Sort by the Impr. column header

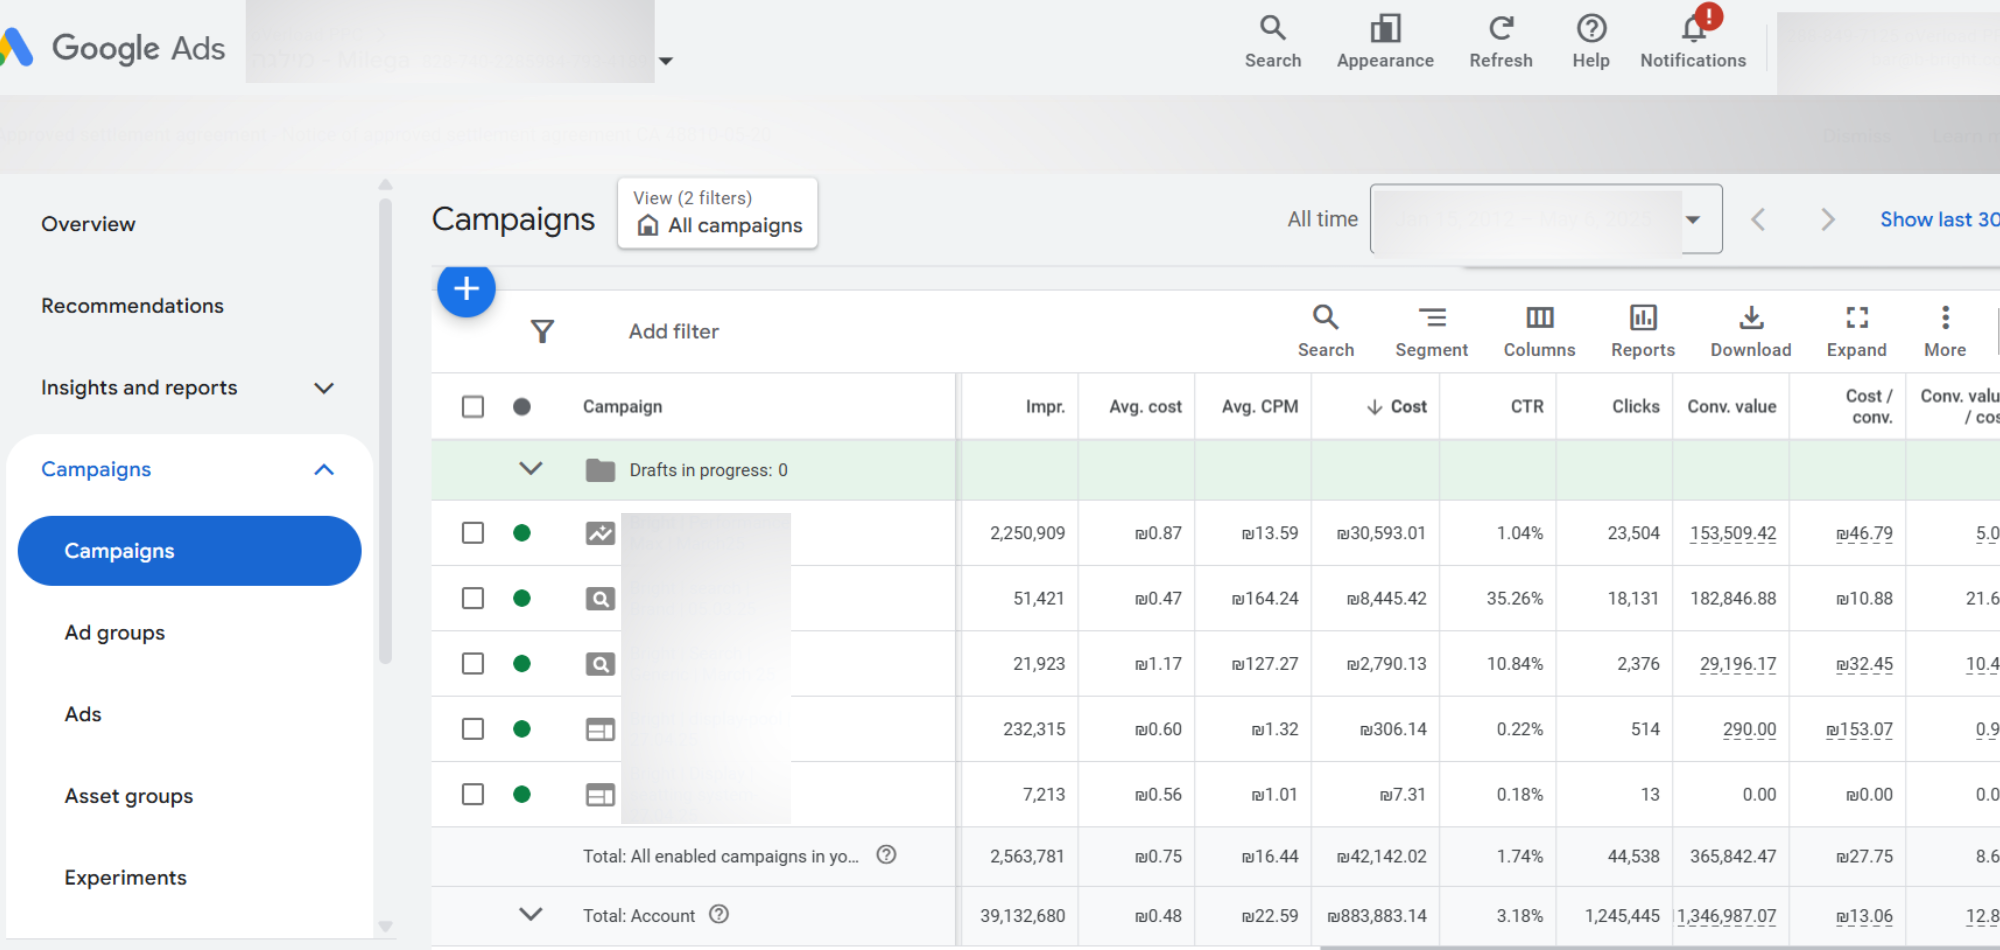(x=1045, y=406)
